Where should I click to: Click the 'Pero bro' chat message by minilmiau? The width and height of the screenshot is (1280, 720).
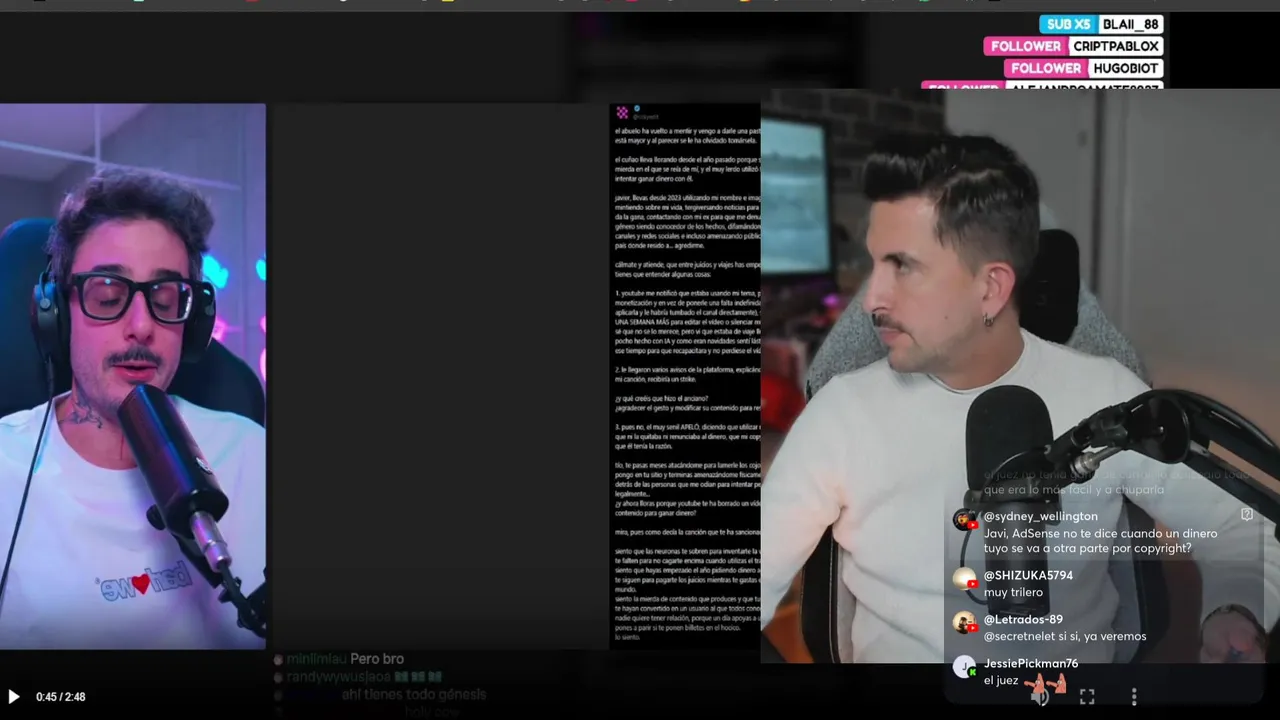(x=378, y=659)
